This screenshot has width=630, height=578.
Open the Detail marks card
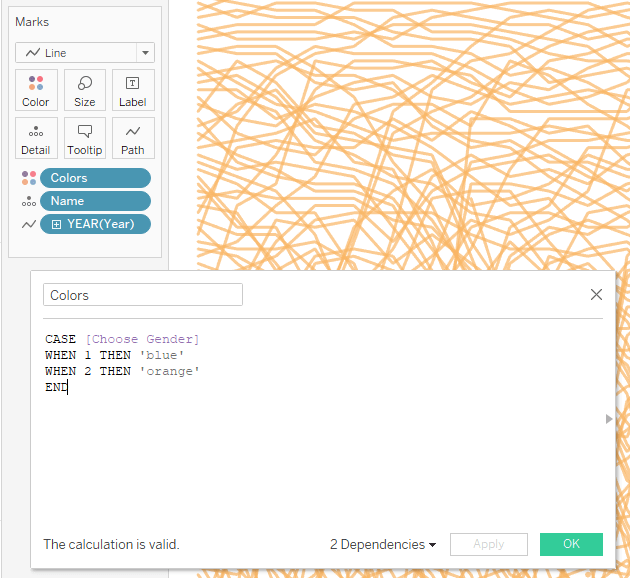36,138
